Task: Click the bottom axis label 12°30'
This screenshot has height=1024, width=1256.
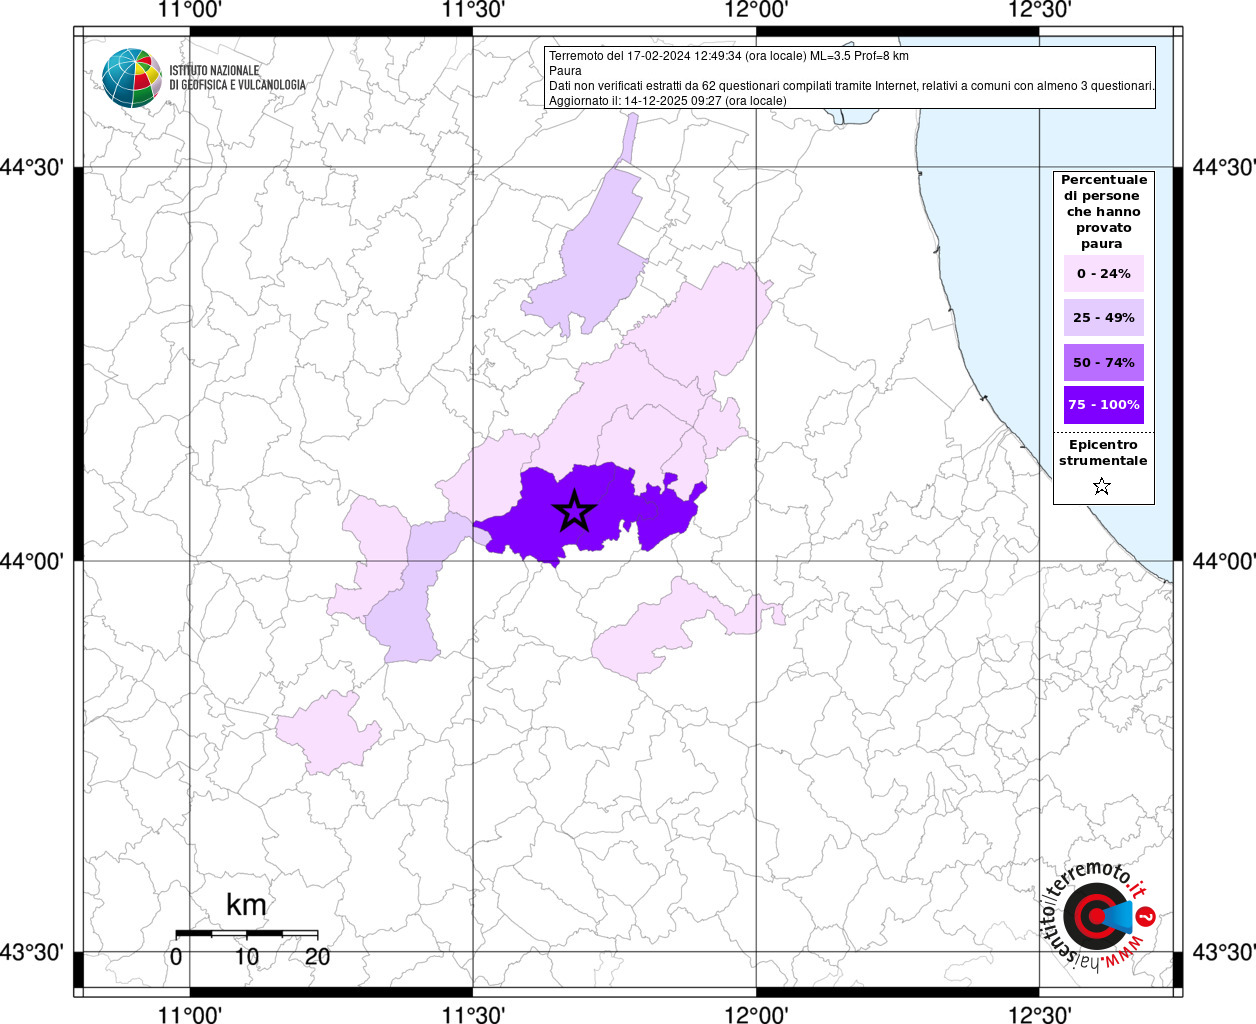Action: click(x=1039, y=1014)
